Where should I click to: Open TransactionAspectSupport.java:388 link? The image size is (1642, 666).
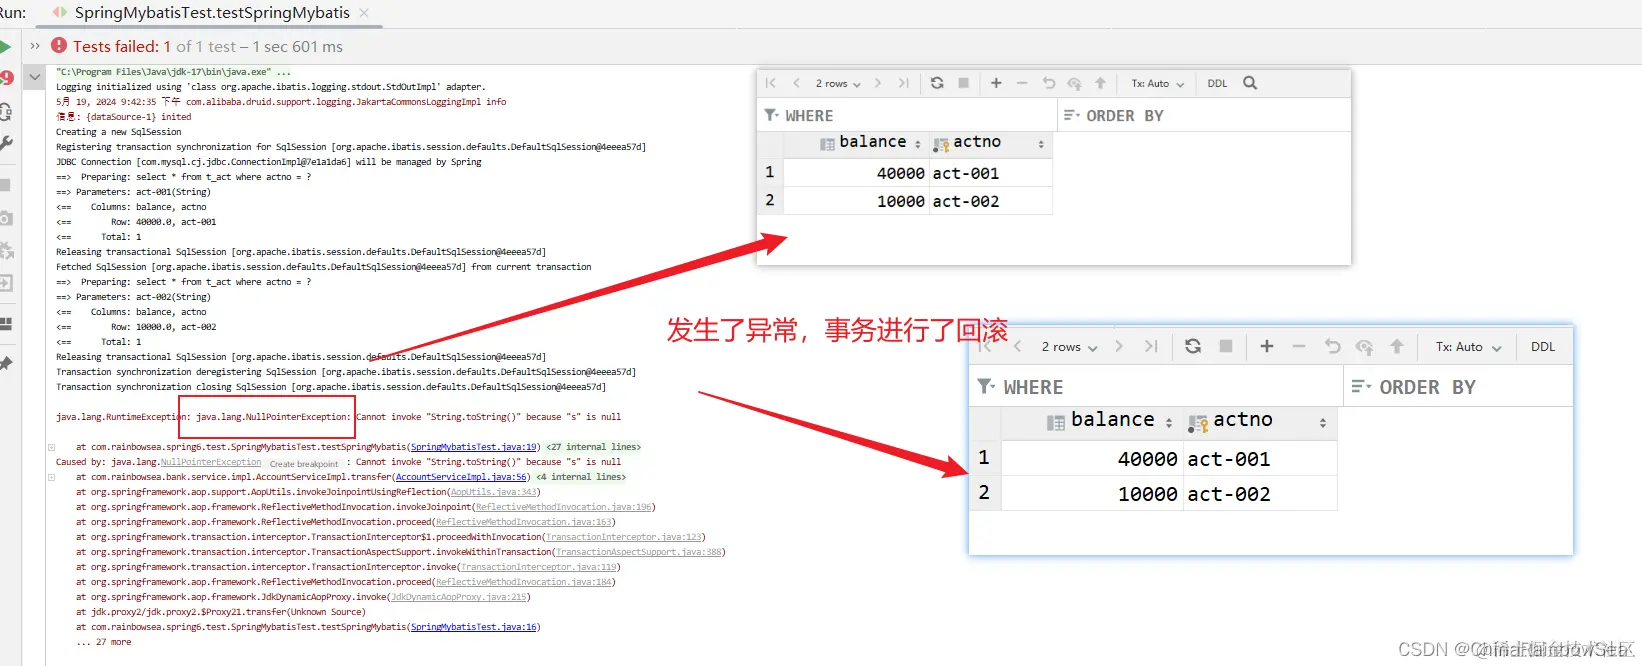tap(639, 552)
